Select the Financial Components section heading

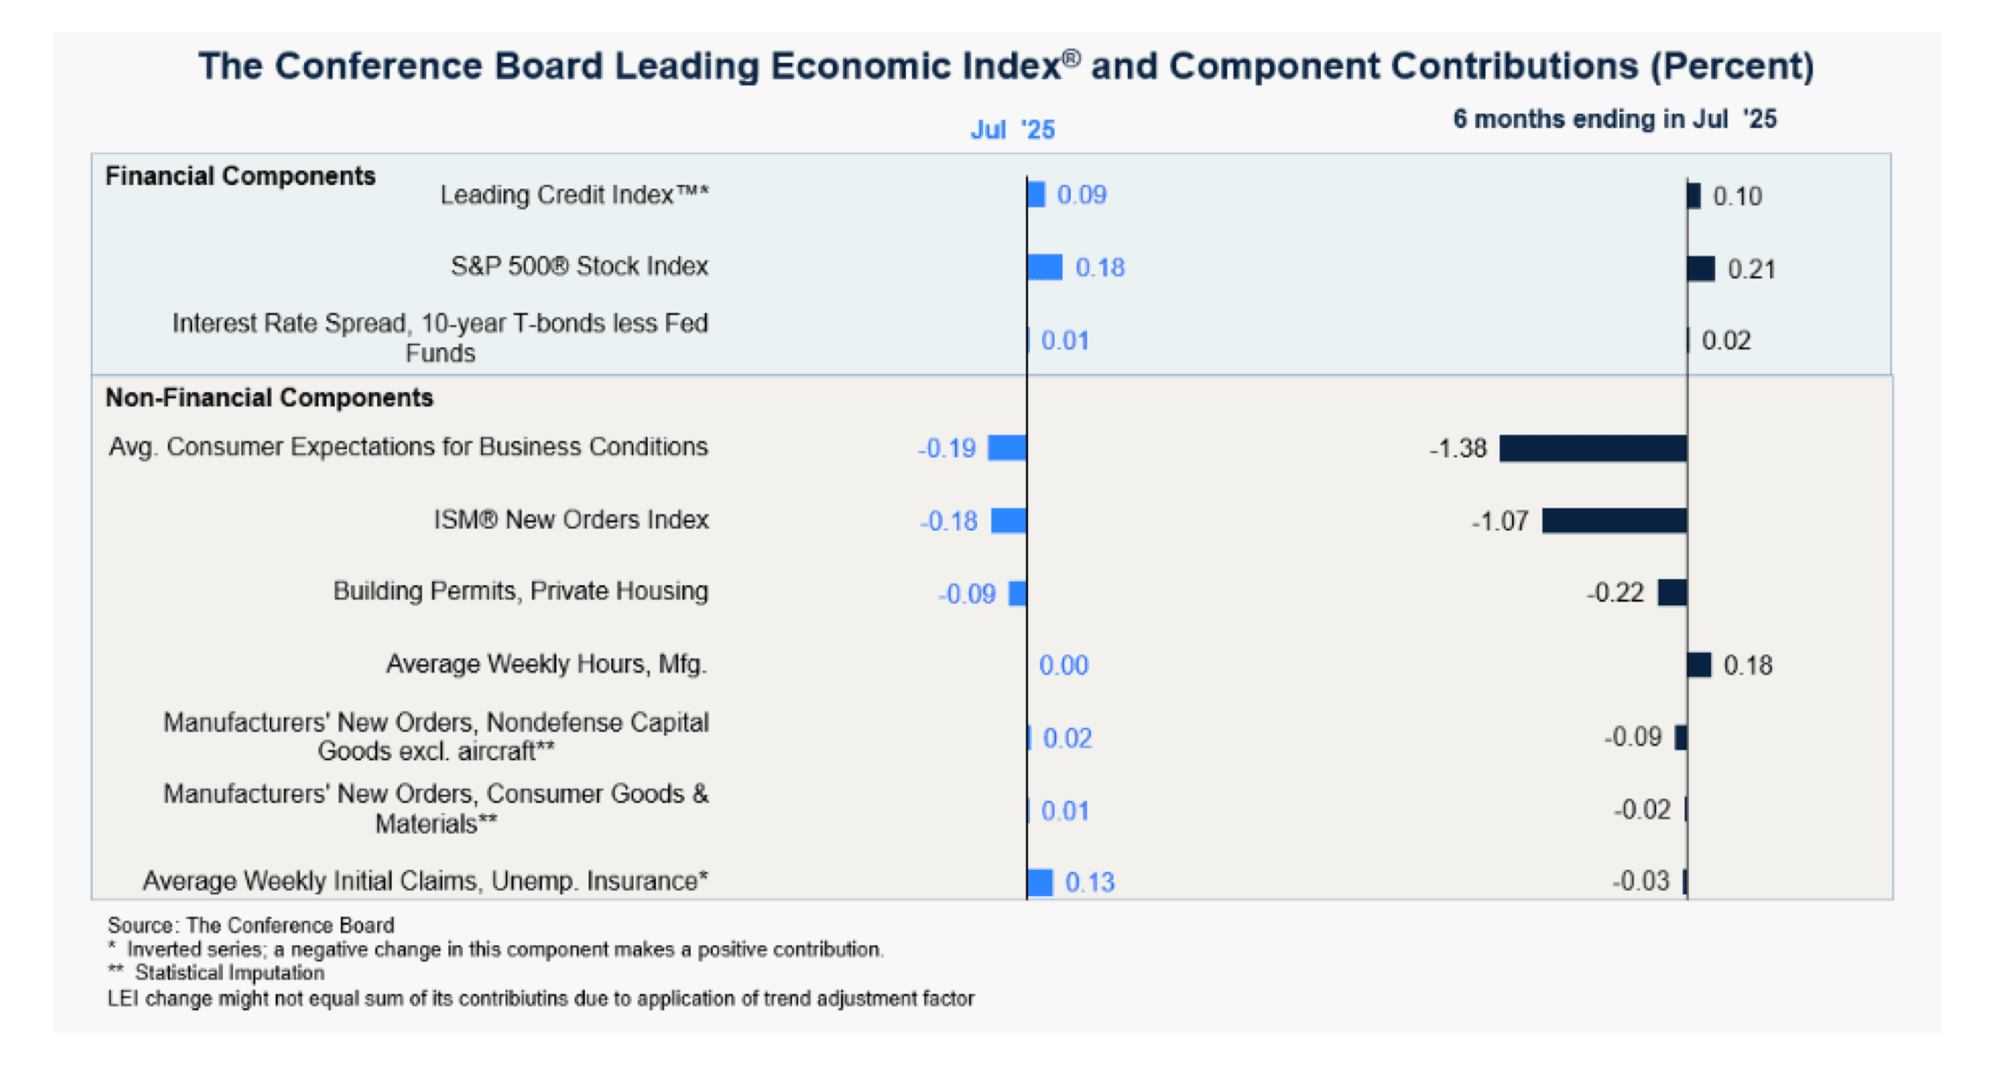pyautogui.click(x=240, y=176)
